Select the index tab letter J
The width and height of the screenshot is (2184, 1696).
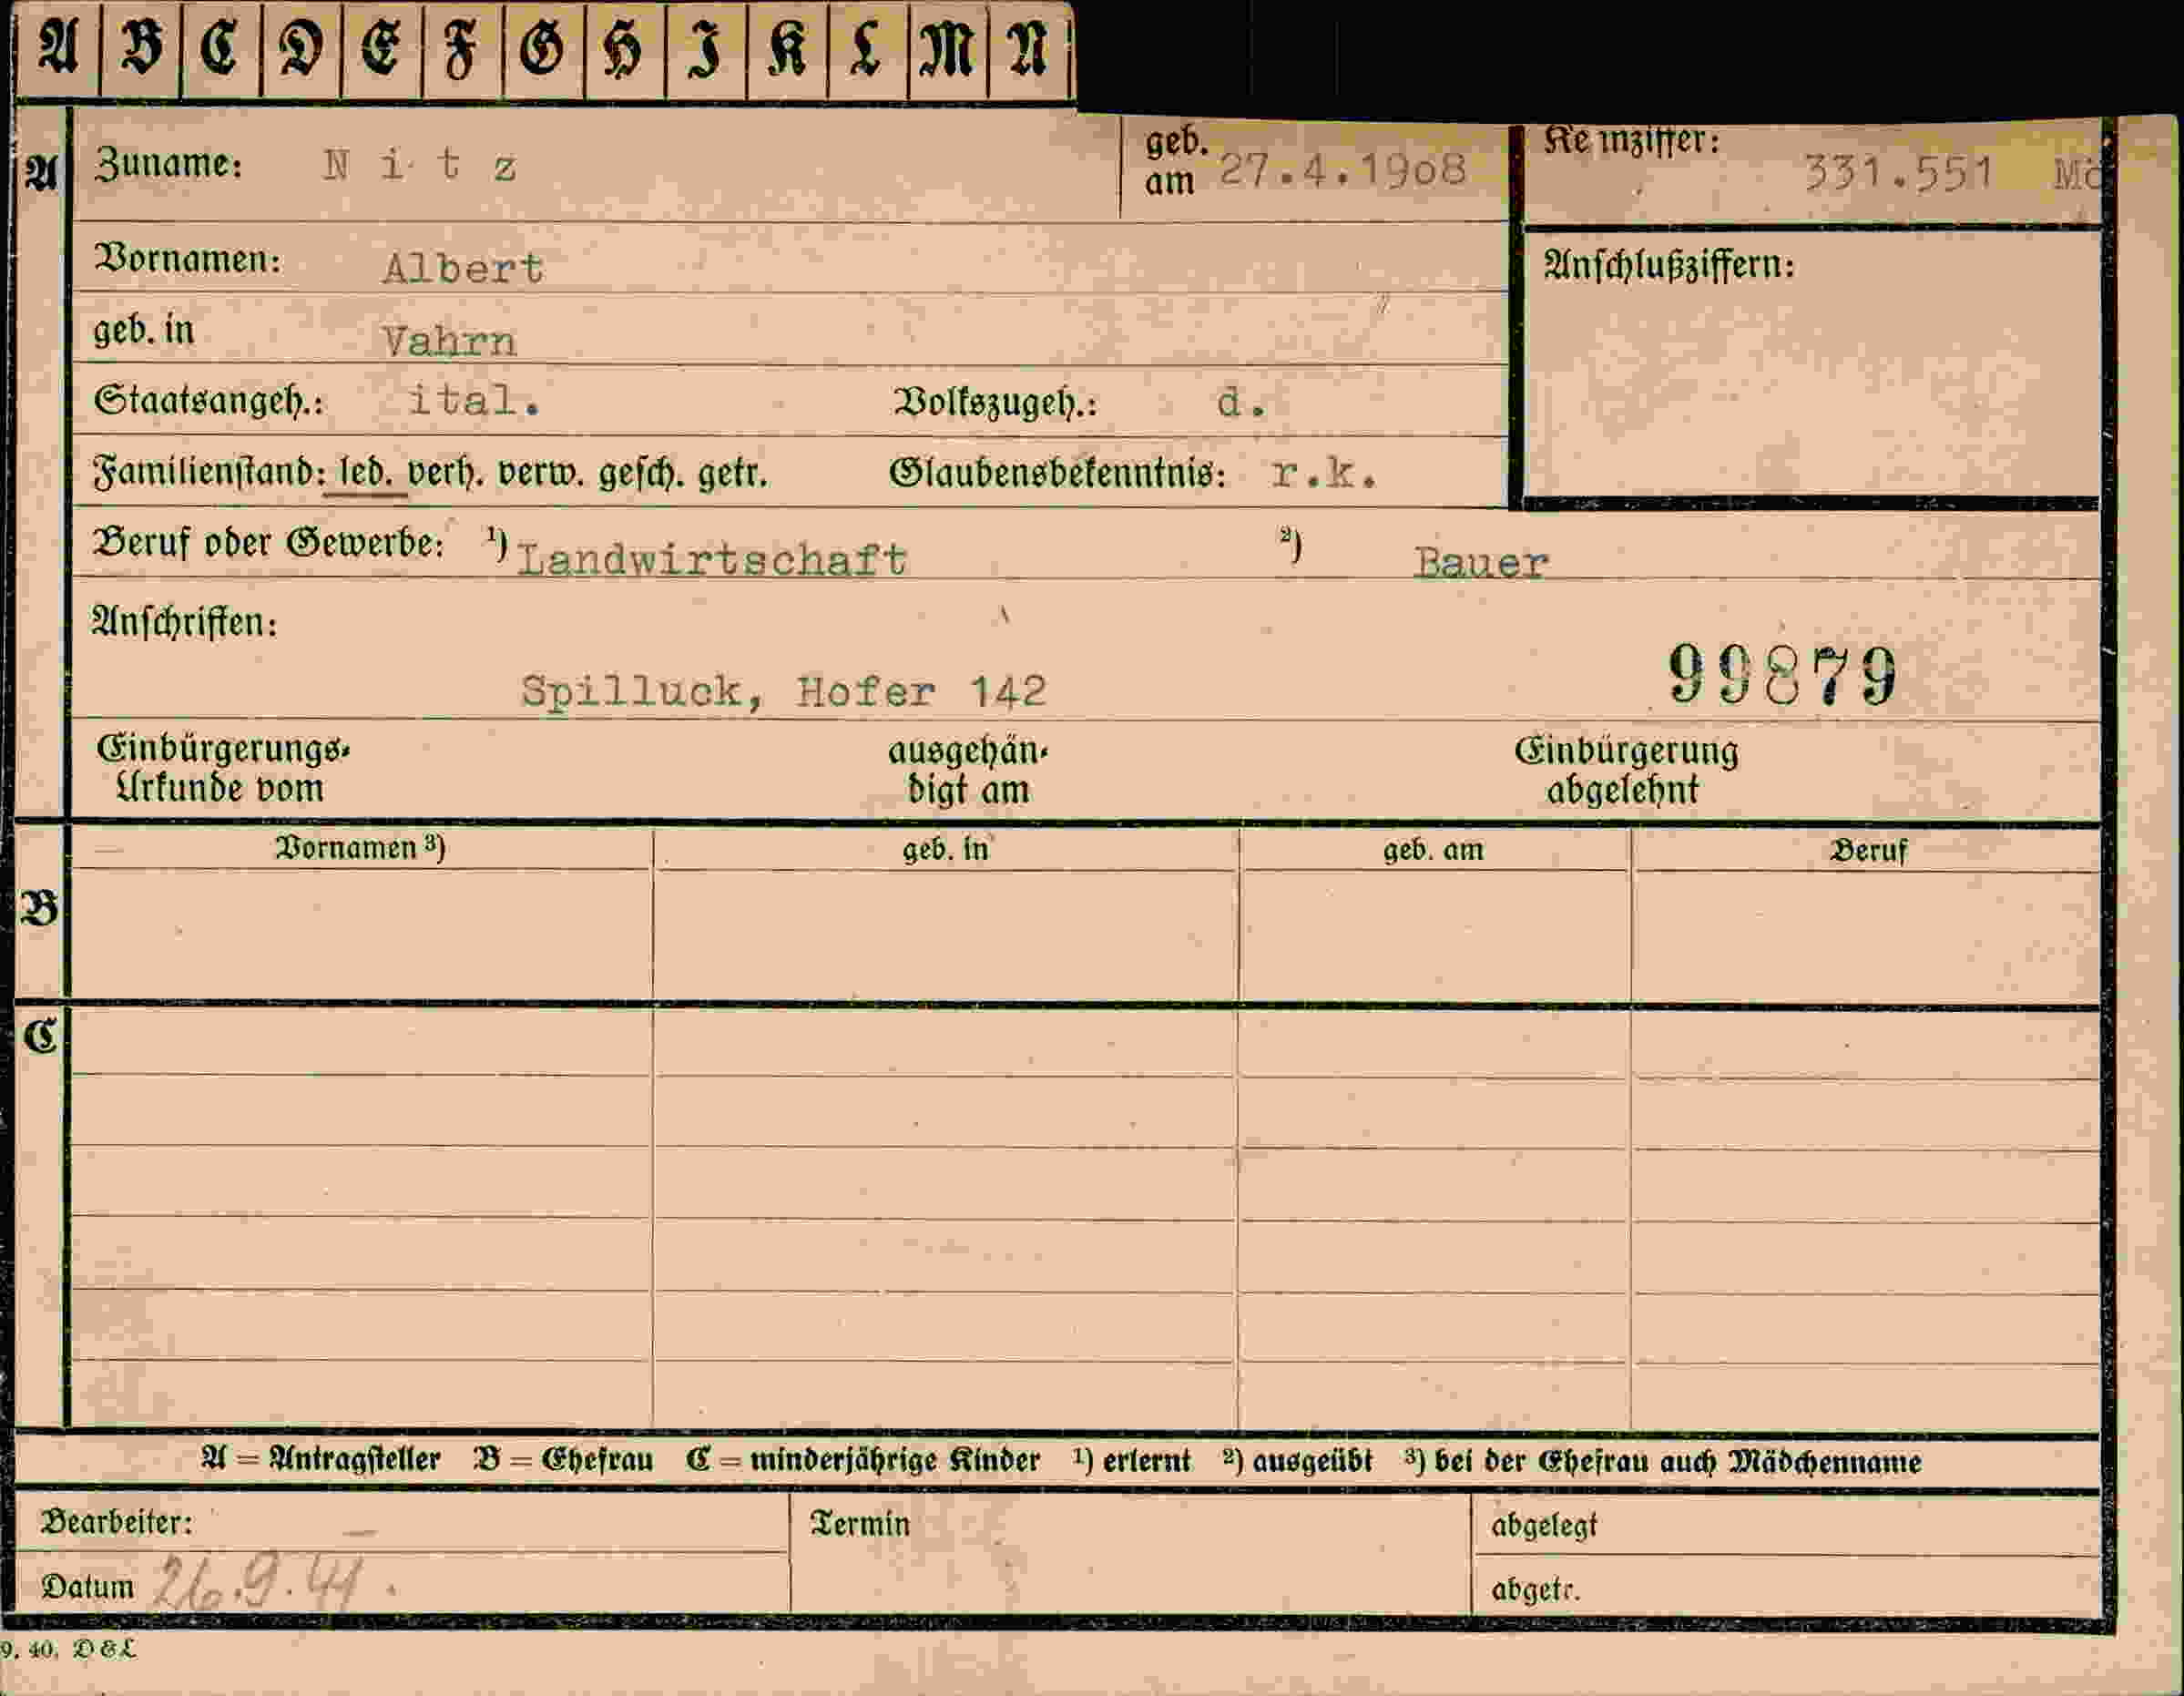tap(706, 48)
